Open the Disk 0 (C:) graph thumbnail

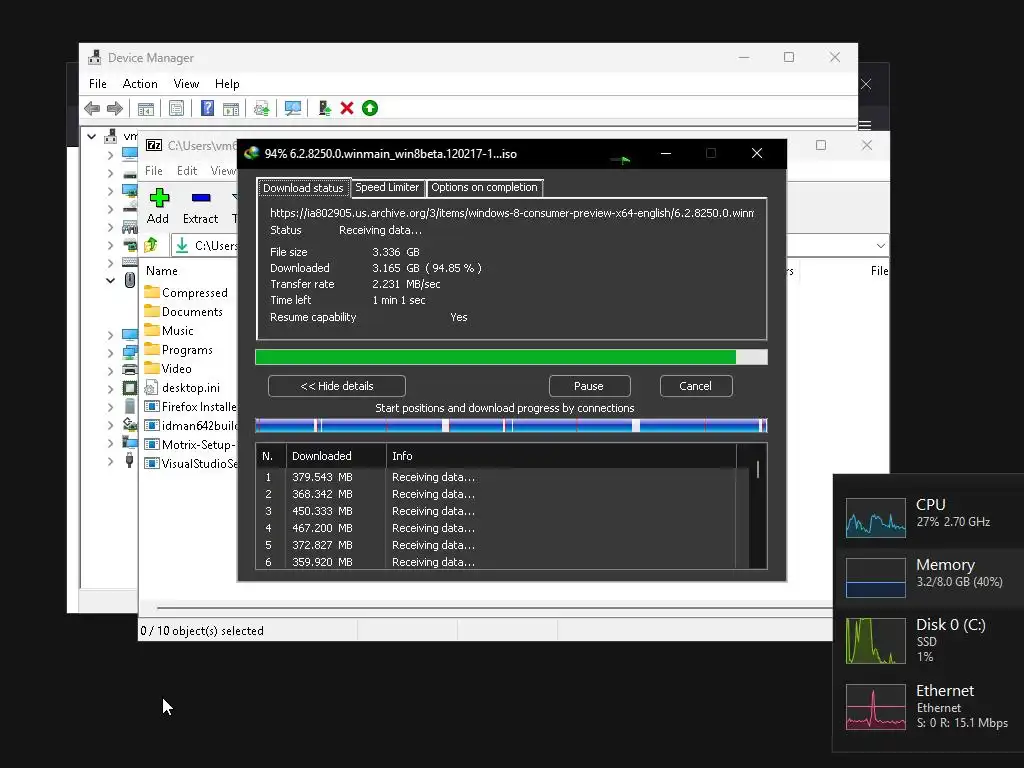[876, 640]
